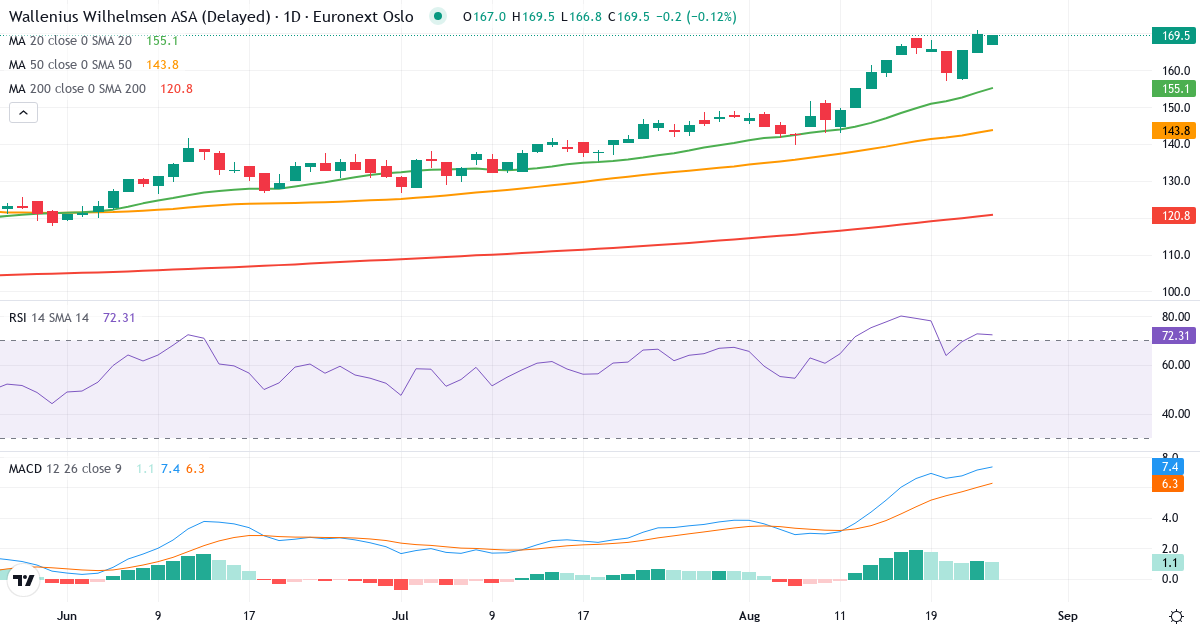The width and height of the screenshot is (1200, 630).
Task: Click the 60.00 RSI axis label
Action: [1176, 365]
